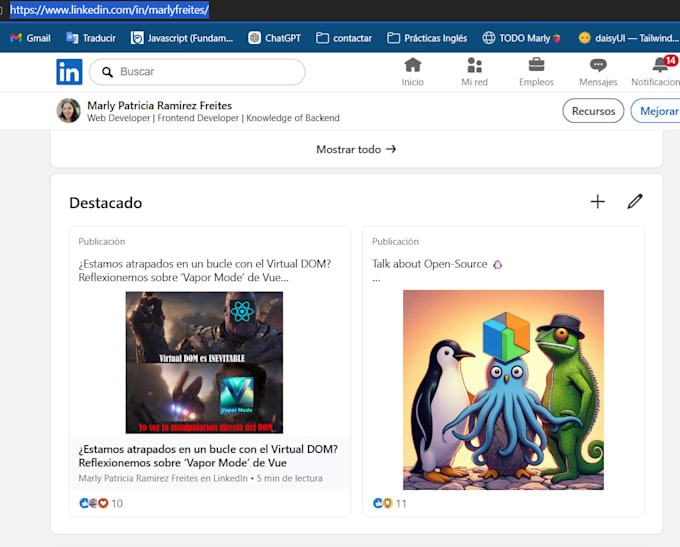Screen dimensions: 680x547
Task: Click in the Buscar search field
Action: (x=197, y=72)
